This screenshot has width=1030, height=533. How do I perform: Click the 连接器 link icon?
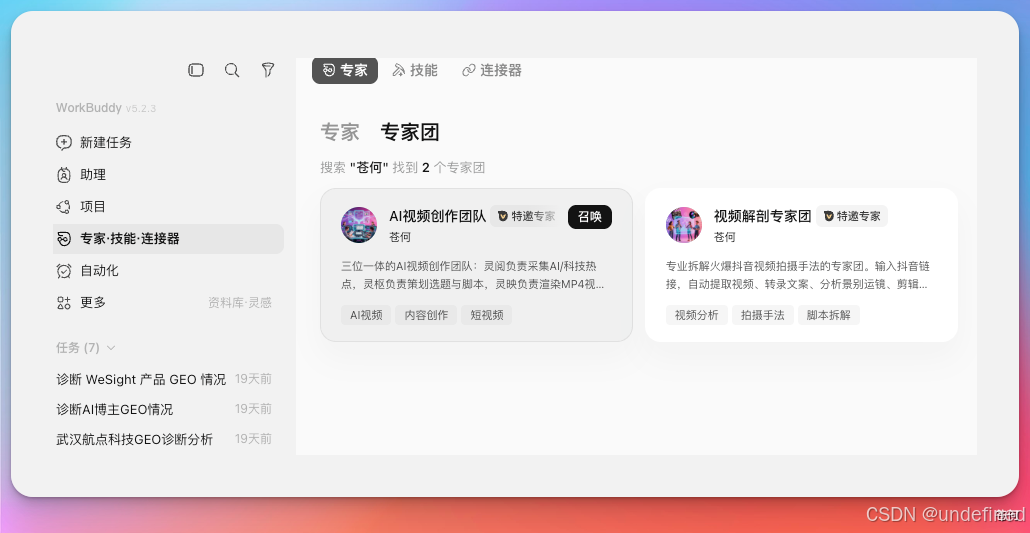click(x=468, y=70)
